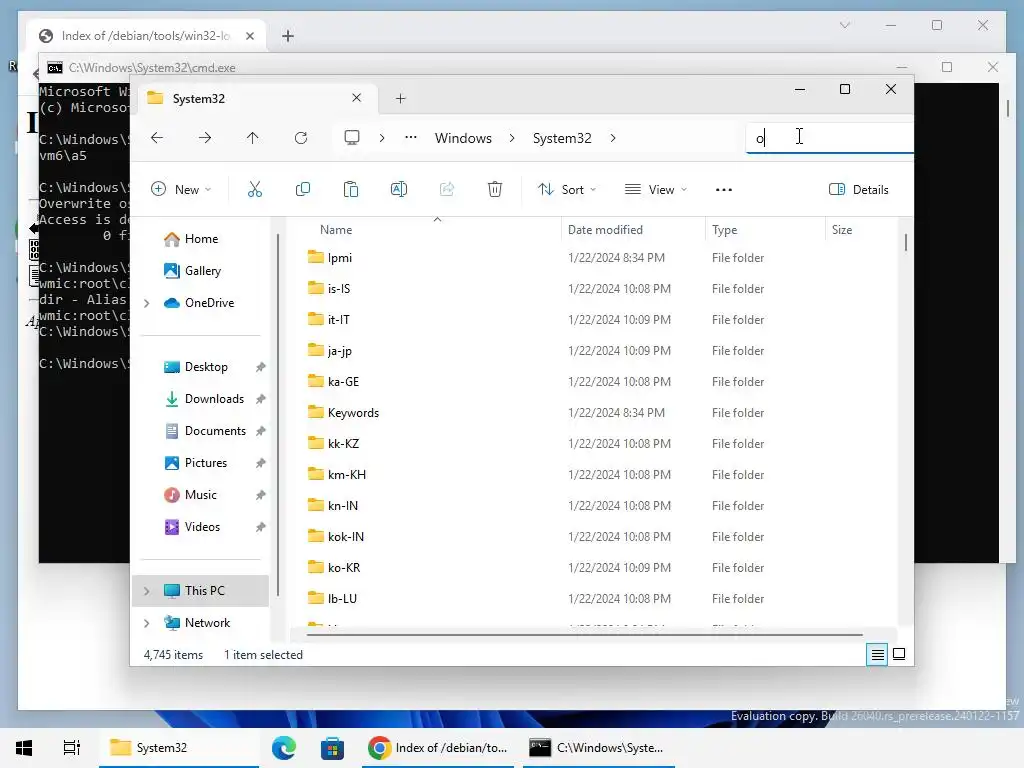Select browser tab Index of /debian

146,36
